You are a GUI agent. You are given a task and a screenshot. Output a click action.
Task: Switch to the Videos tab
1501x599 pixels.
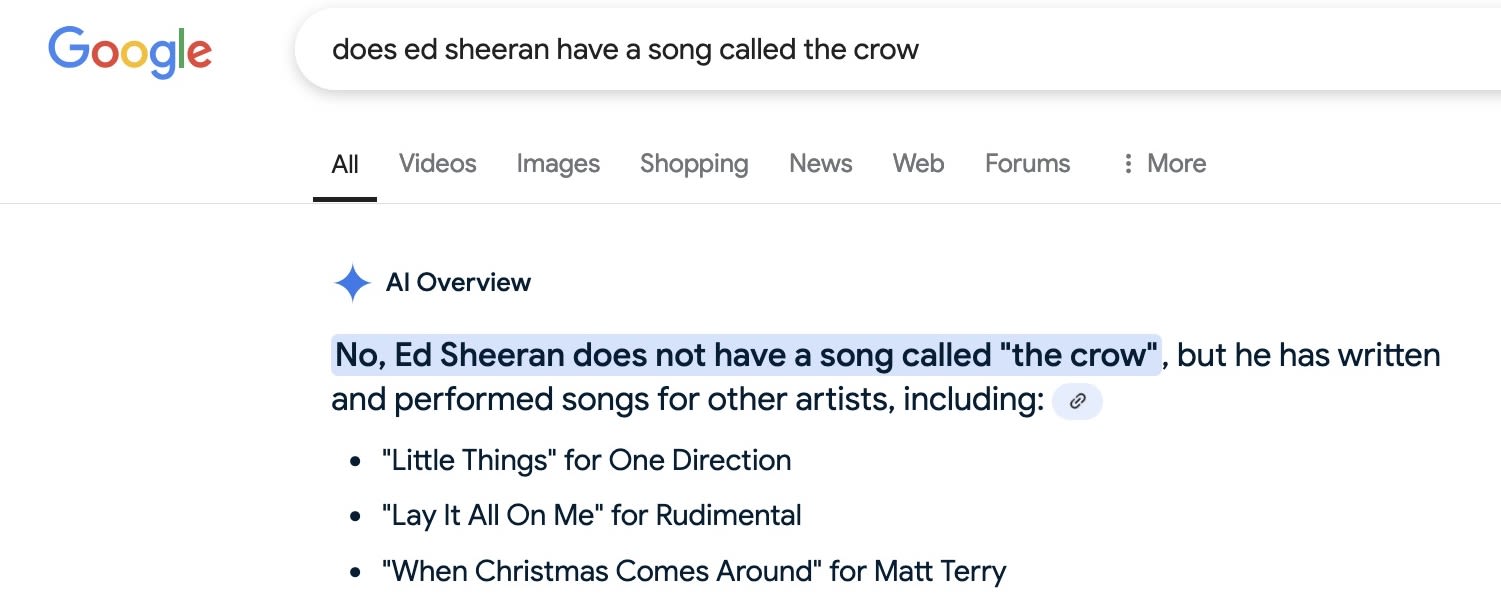click(x=438, y=164)
